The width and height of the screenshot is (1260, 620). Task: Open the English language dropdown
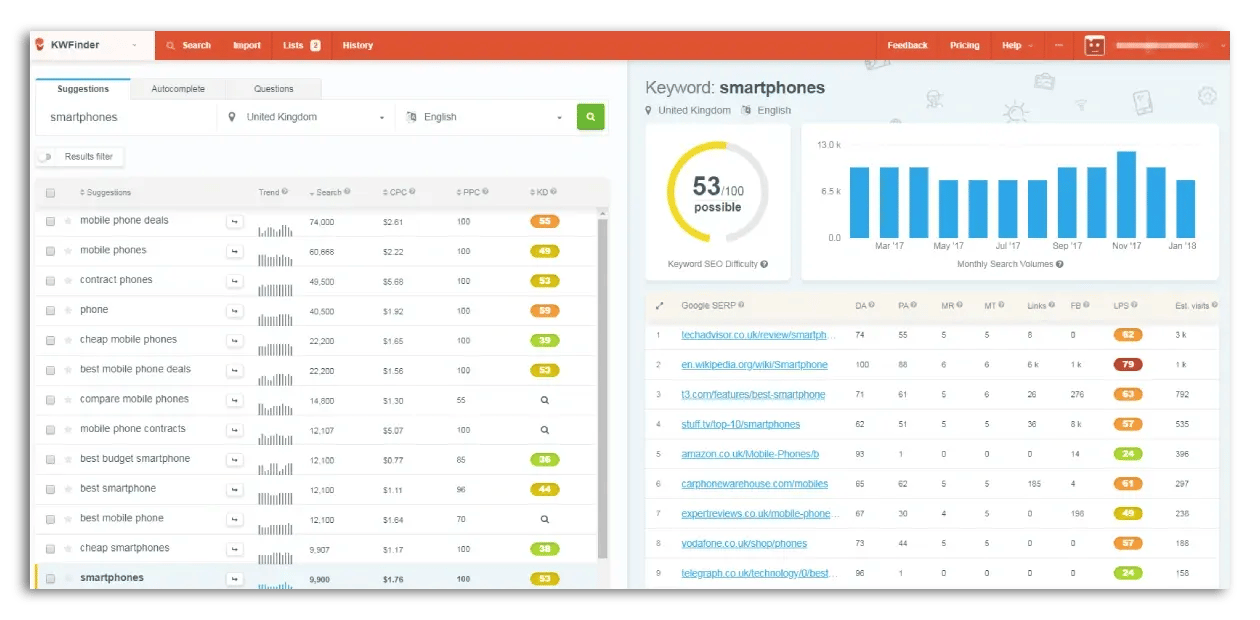[487, 117]
